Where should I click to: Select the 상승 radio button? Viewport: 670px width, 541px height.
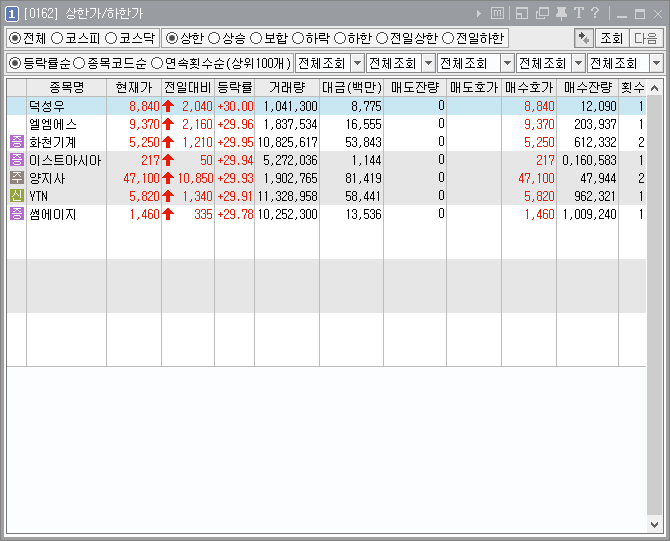(214, 38)
